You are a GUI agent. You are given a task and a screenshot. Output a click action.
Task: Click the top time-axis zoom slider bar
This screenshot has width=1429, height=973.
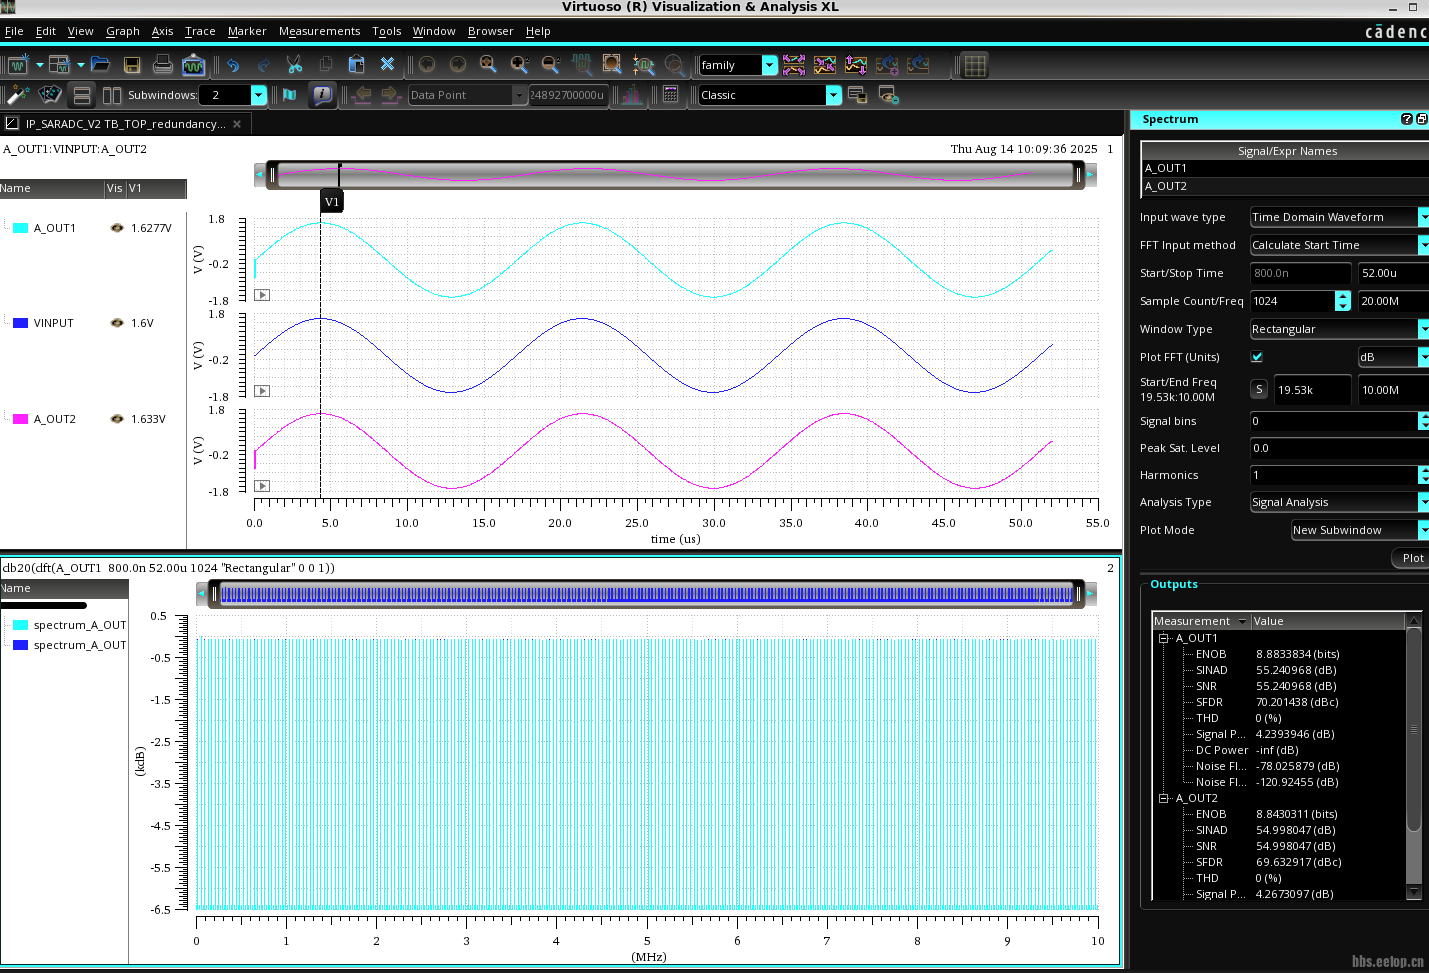[x=675, y=174]
